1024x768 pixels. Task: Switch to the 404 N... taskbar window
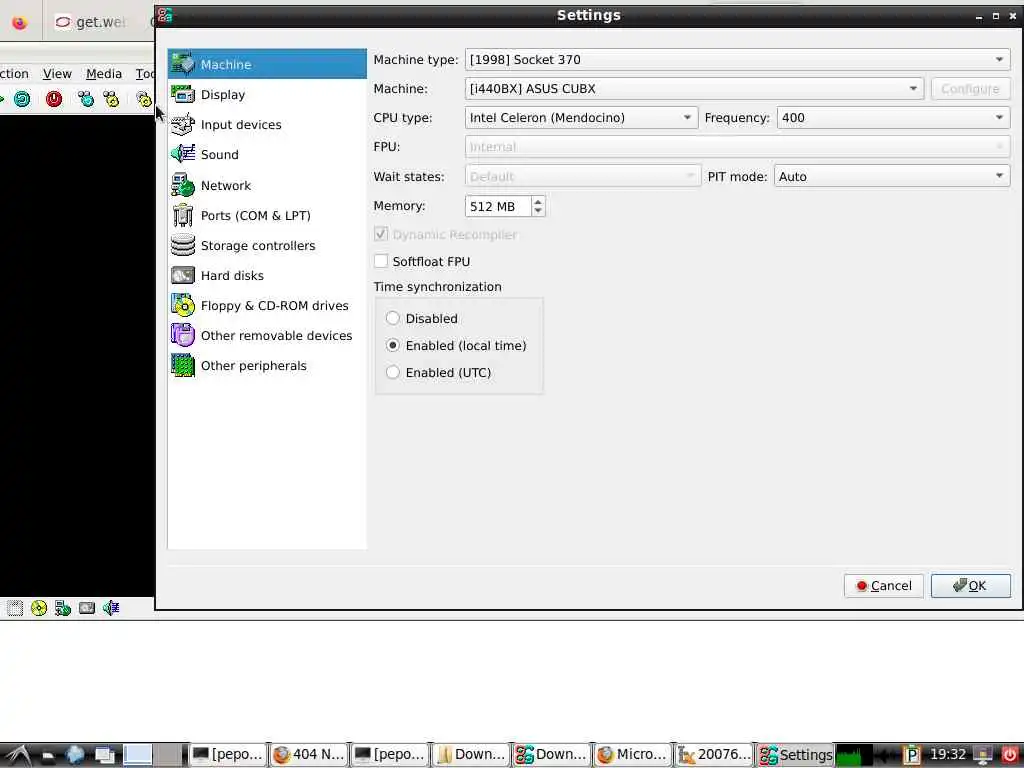[309, 755]
